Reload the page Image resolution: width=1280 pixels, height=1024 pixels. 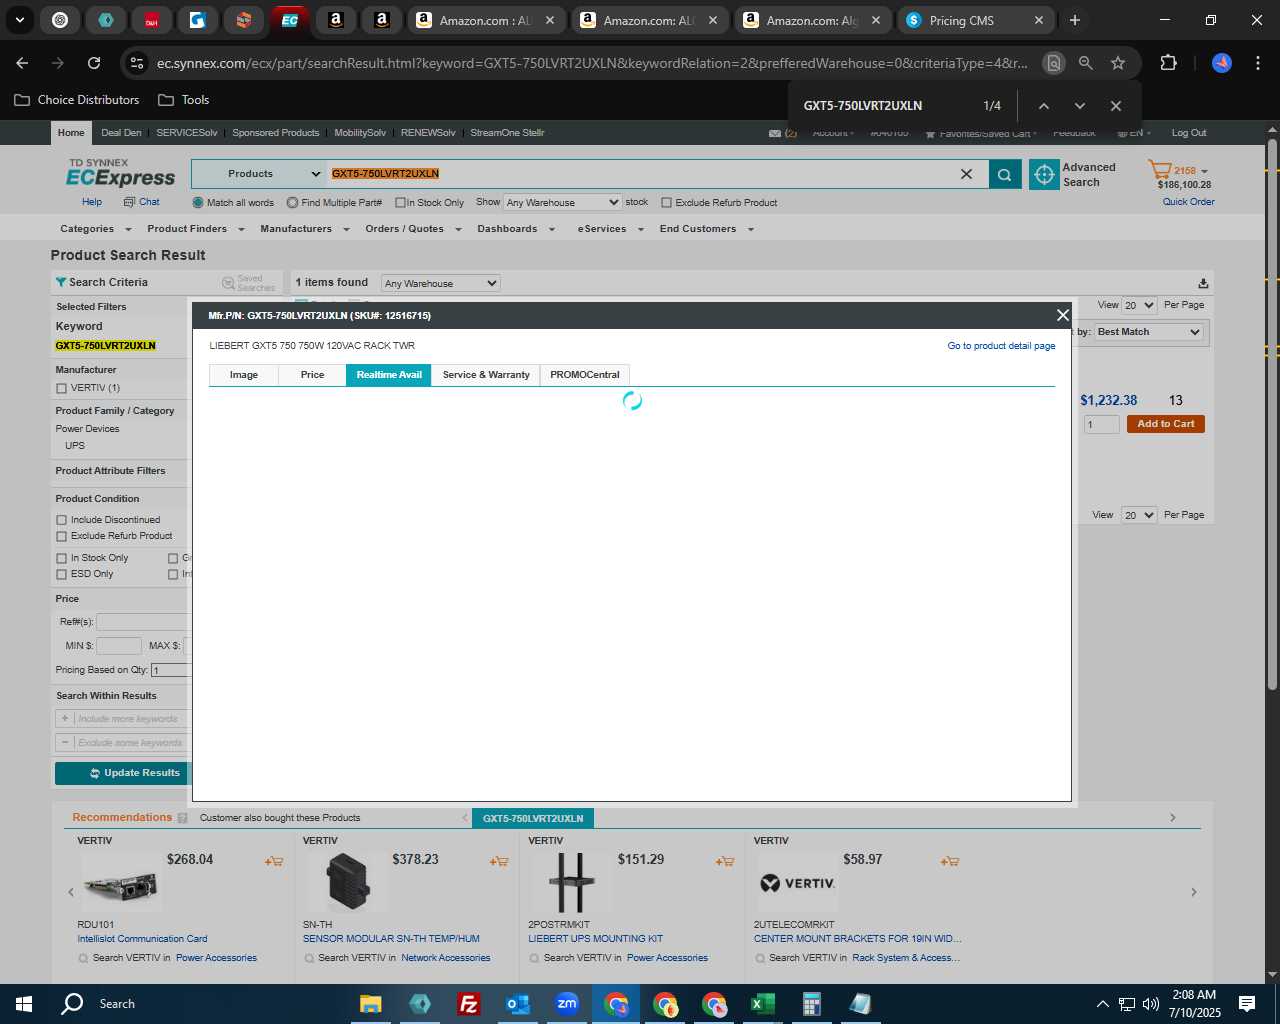(94, 63)
